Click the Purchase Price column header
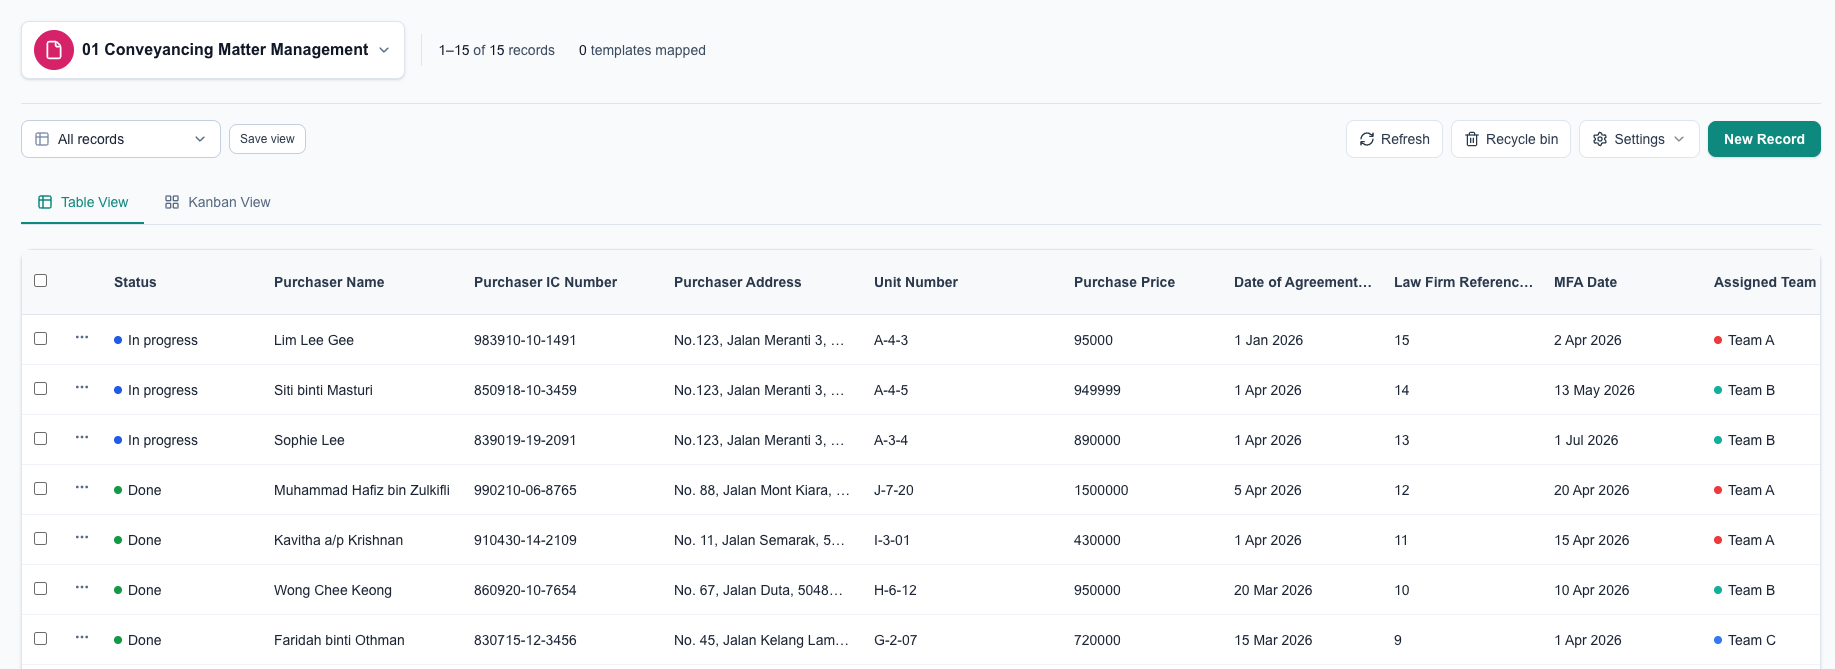This screenshot has height=669, width=1835. tap(1124, 282)
